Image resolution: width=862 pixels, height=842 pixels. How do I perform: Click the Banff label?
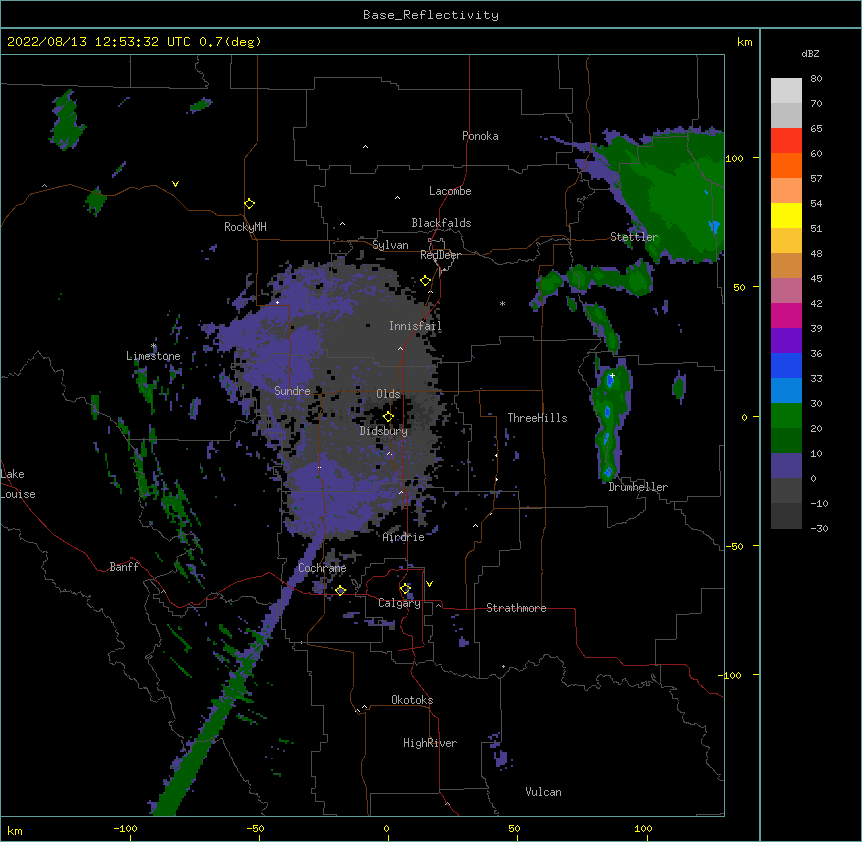pyautogui.click(x=124, y=567)
